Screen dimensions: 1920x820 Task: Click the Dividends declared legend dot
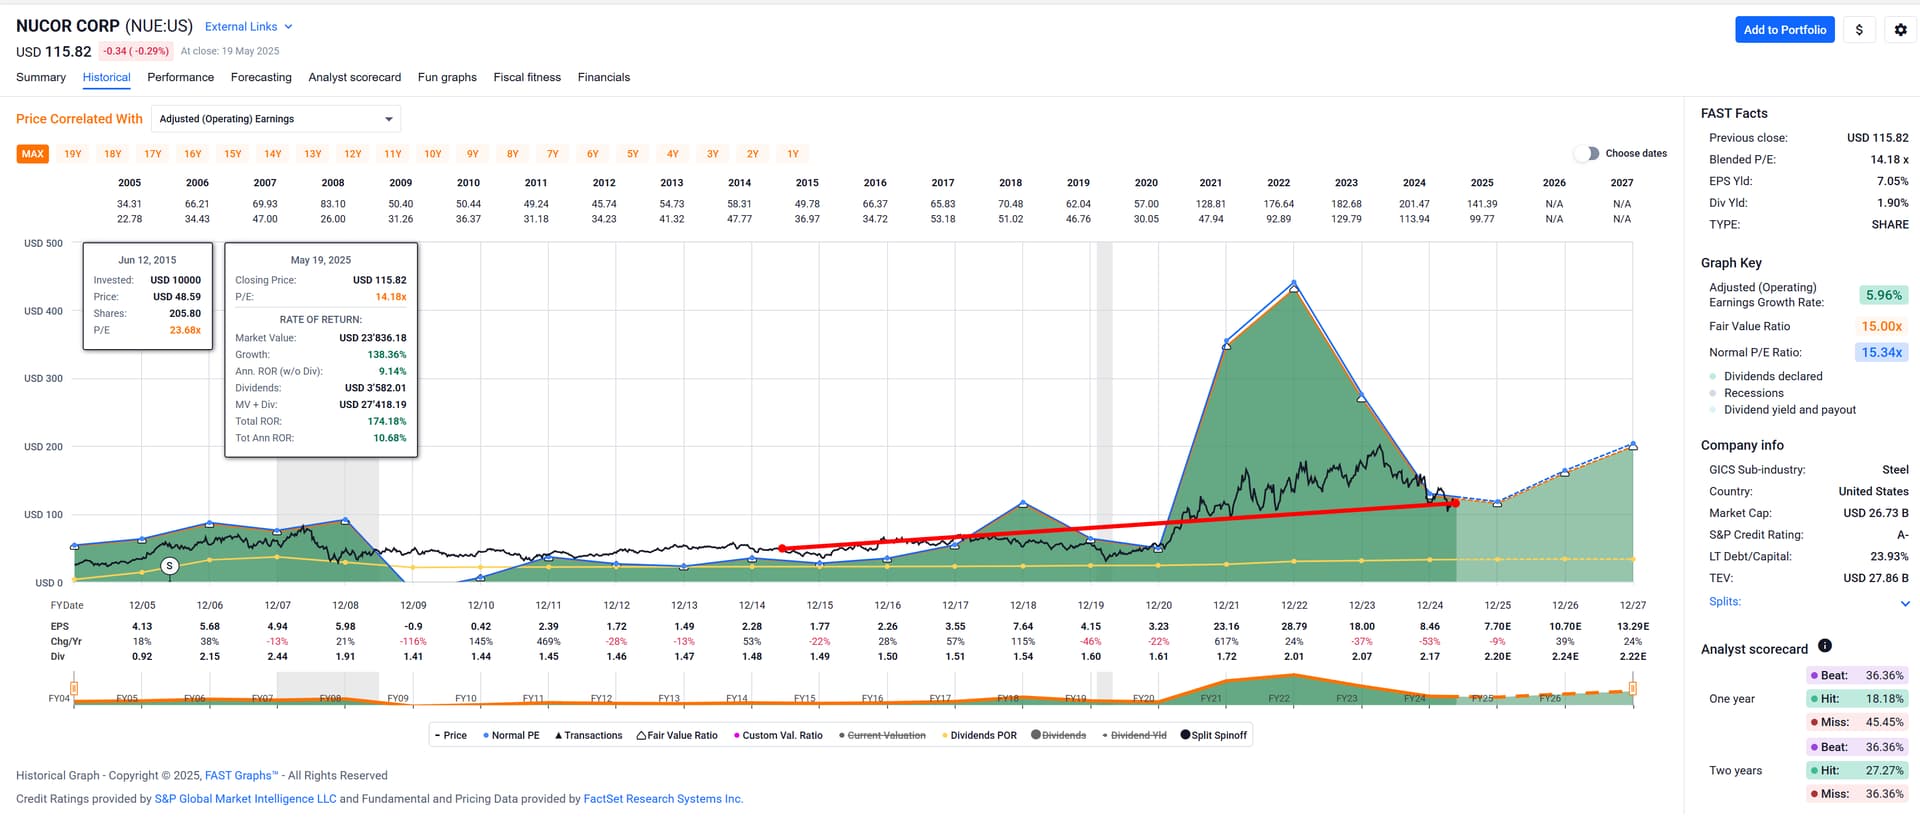click(1713, 377)
